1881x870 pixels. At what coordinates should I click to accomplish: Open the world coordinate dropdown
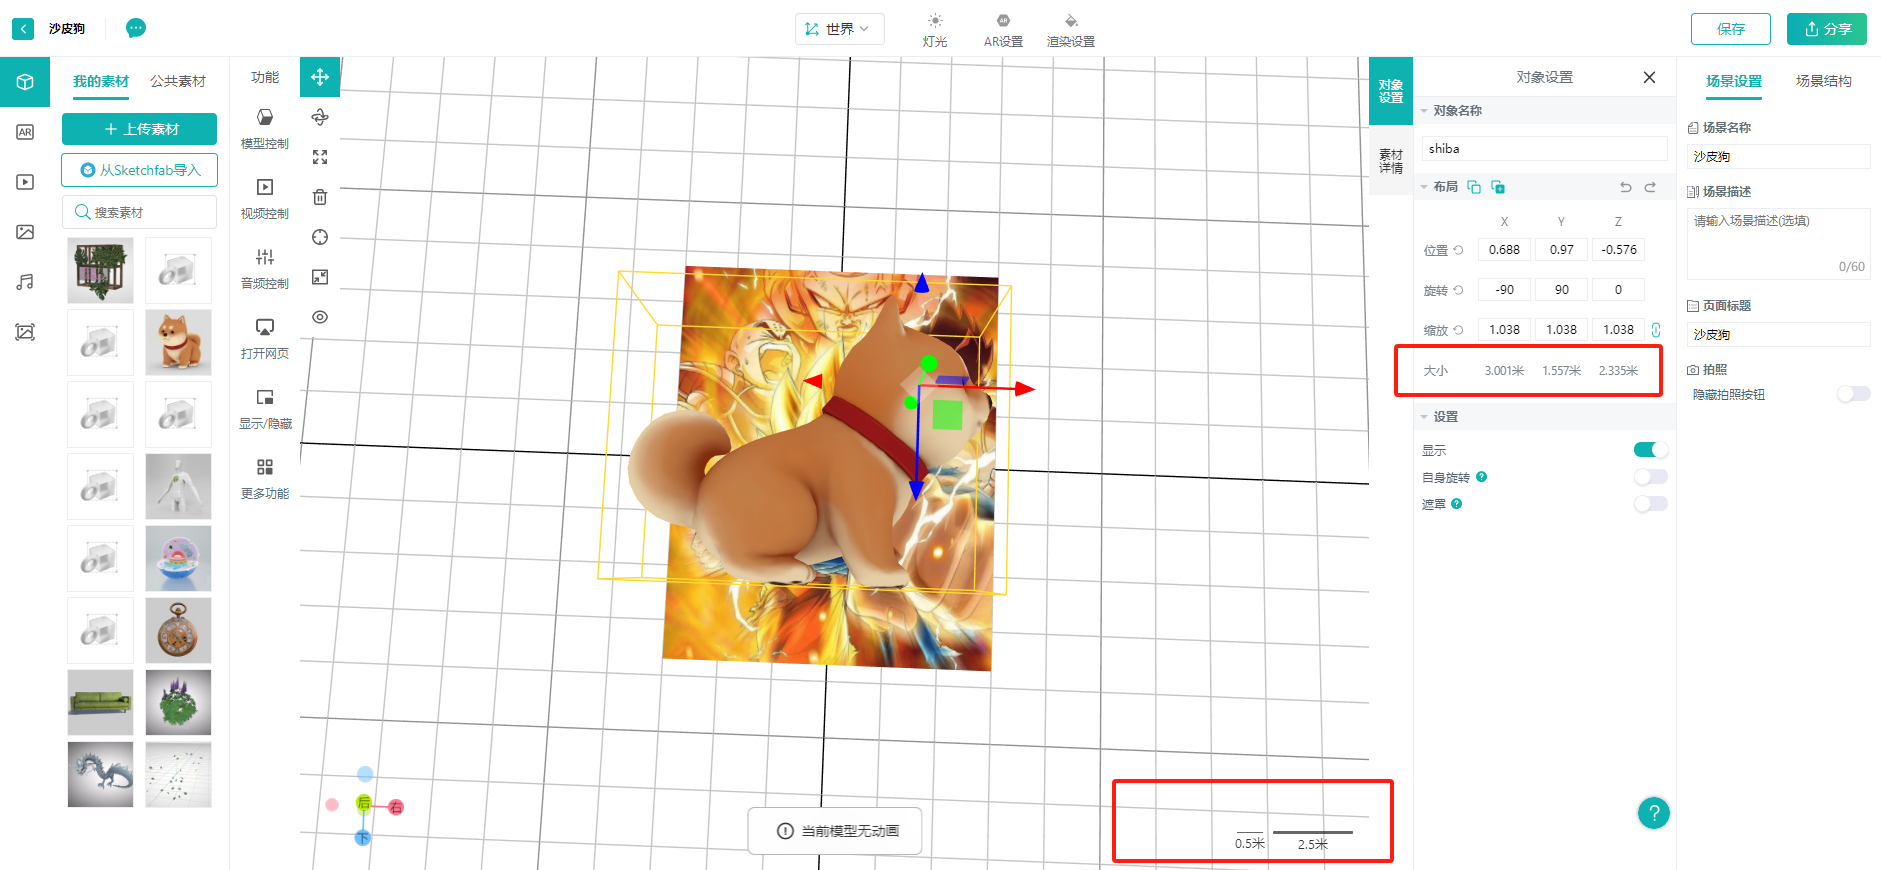point(840,29)
